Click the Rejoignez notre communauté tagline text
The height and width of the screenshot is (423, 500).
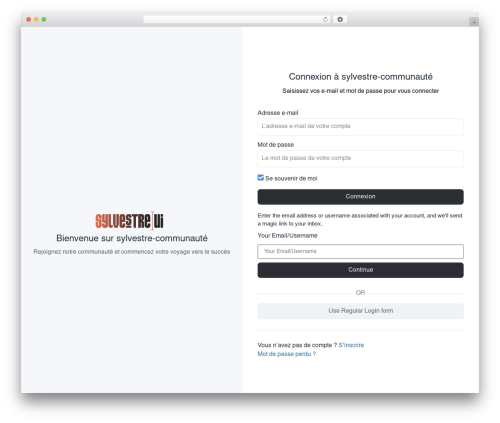pos(132,252)
